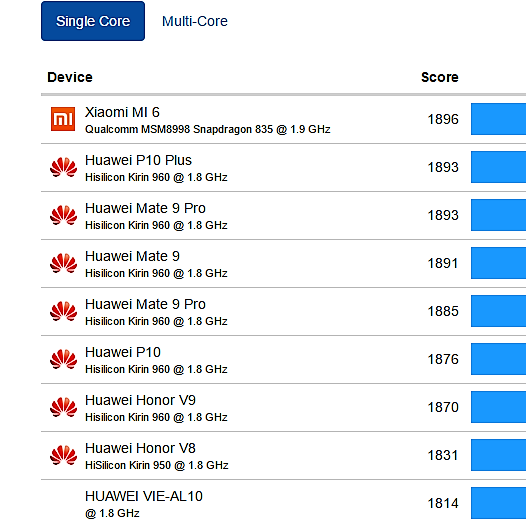Open the Huawei P10 device link
The image size is (526, 527).
coord(123,352)
